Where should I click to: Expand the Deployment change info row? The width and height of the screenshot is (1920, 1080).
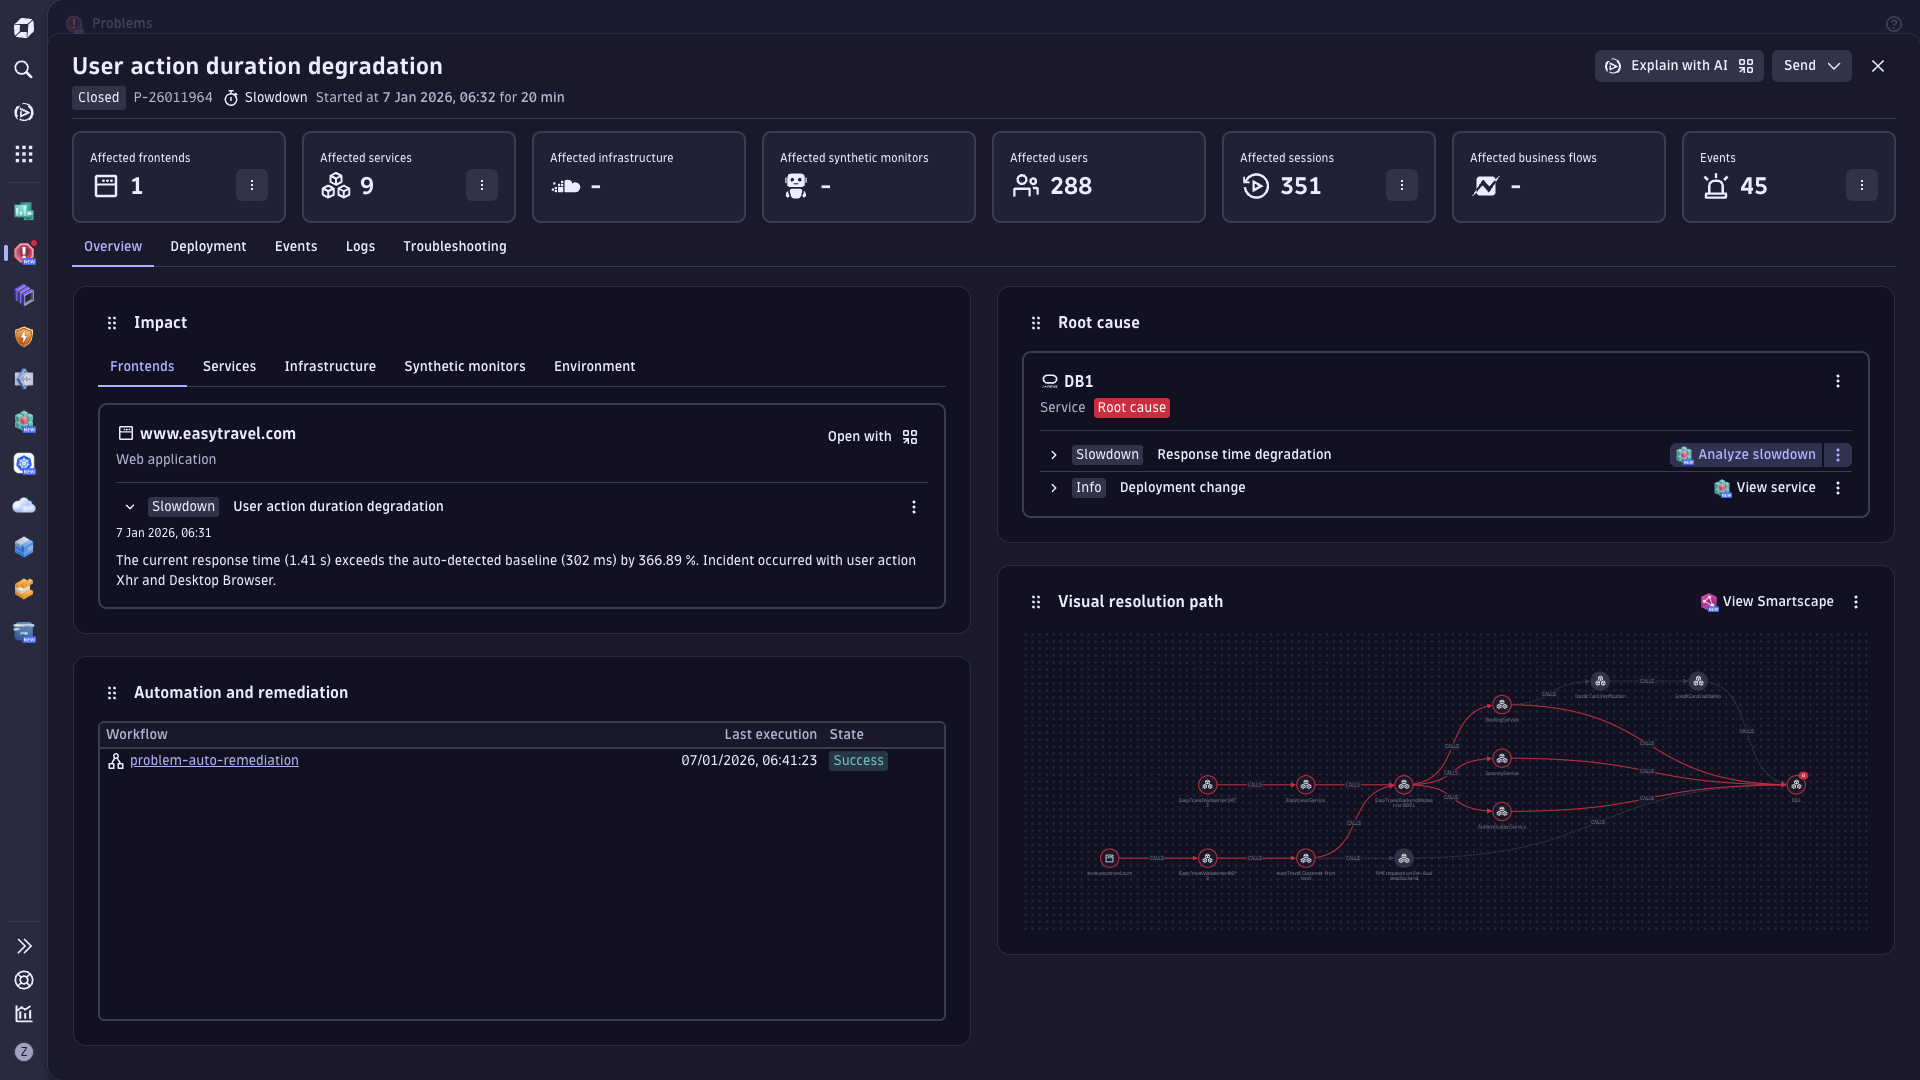pos(1053,488)
